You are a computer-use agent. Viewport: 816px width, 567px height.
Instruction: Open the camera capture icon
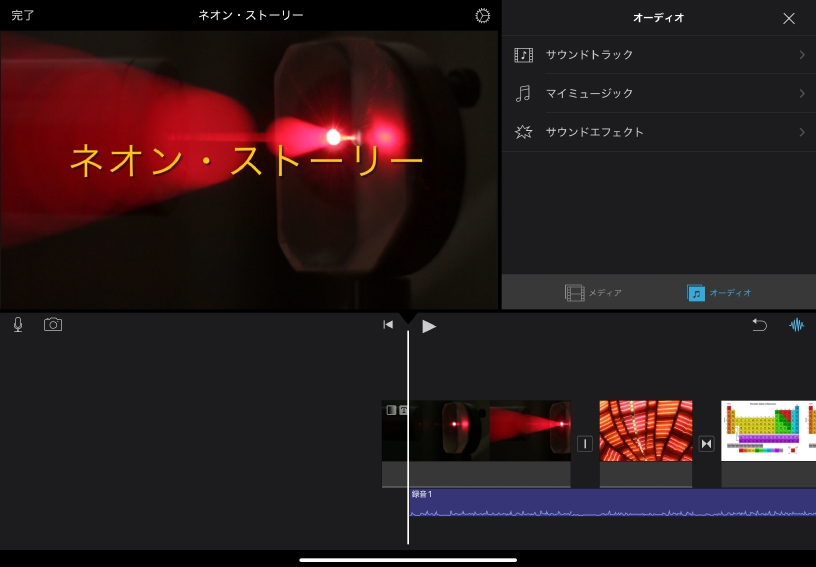53,325
